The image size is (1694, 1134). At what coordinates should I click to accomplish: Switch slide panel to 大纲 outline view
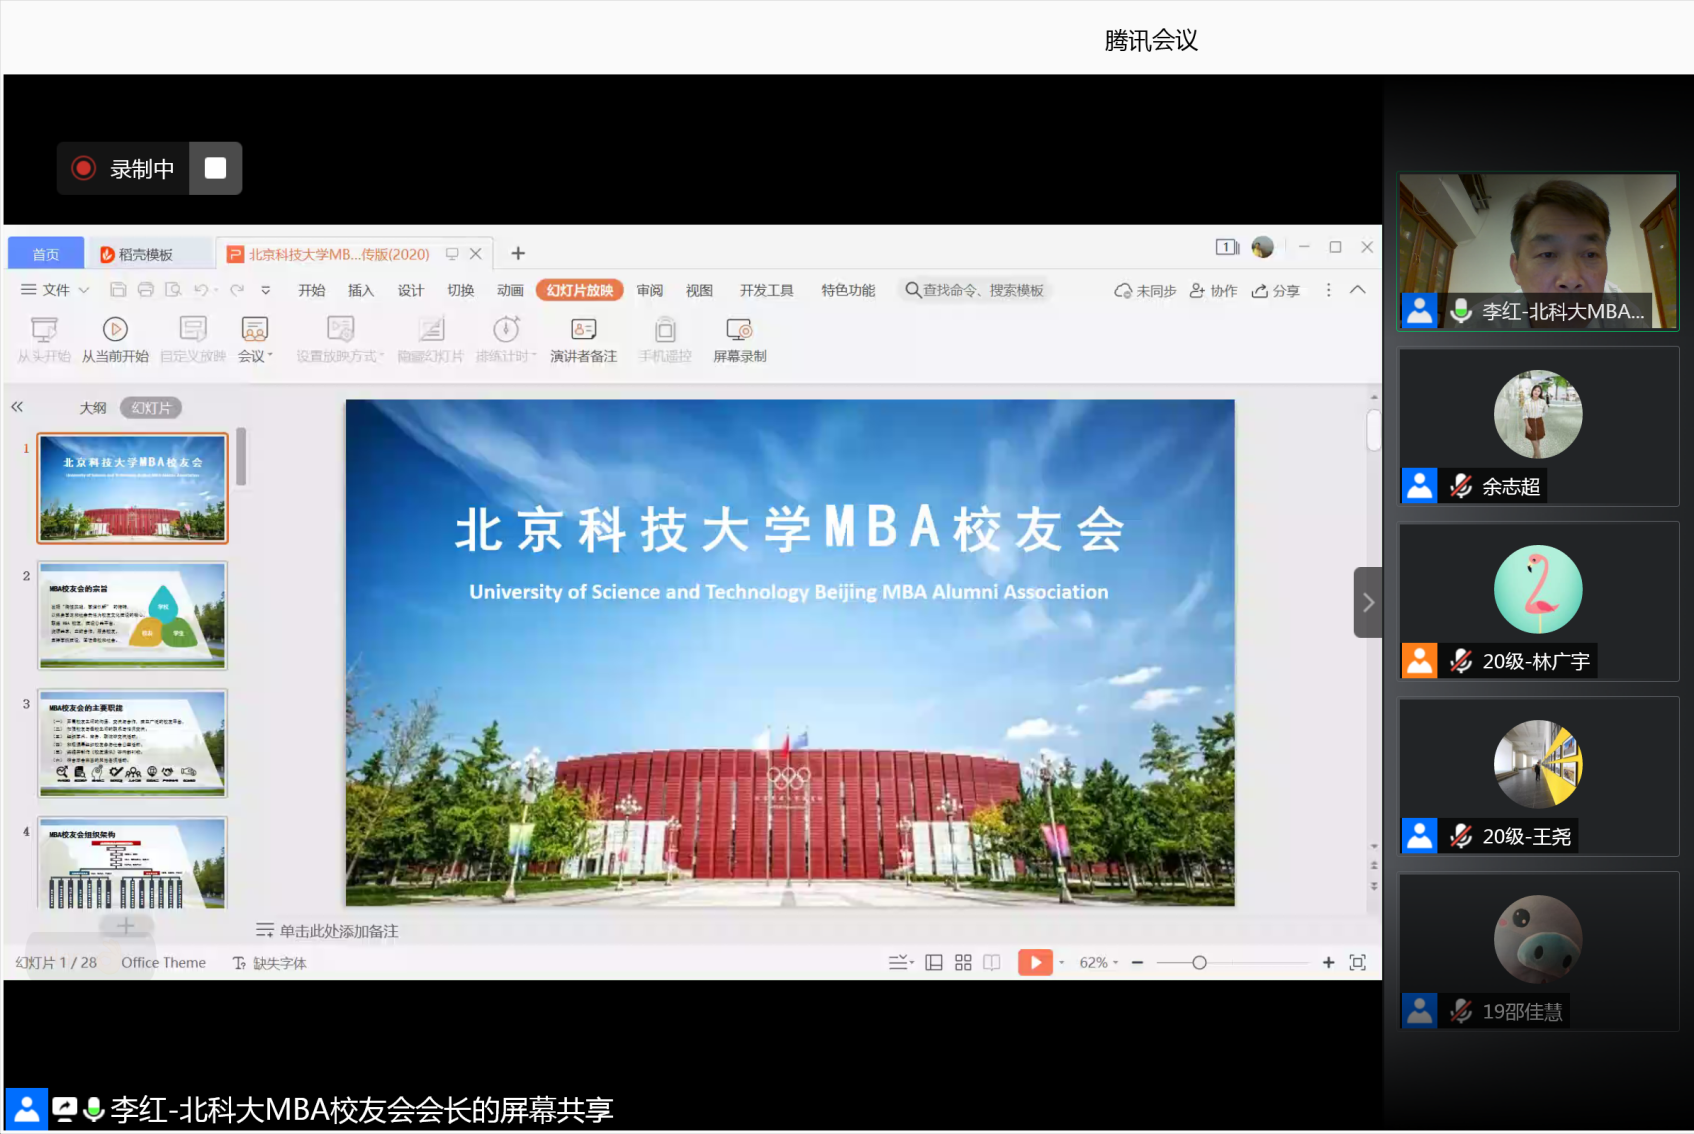point(93,408)
